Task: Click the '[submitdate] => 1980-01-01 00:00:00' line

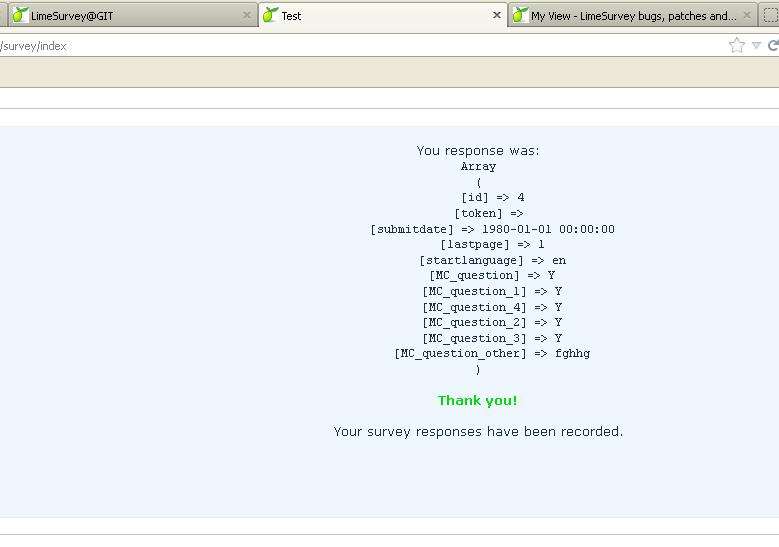Action: [x=492, y=229]
